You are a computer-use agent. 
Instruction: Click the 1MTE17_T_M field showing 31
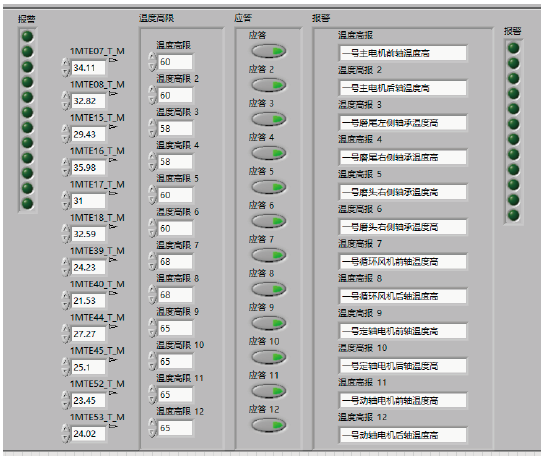point(88,201)
